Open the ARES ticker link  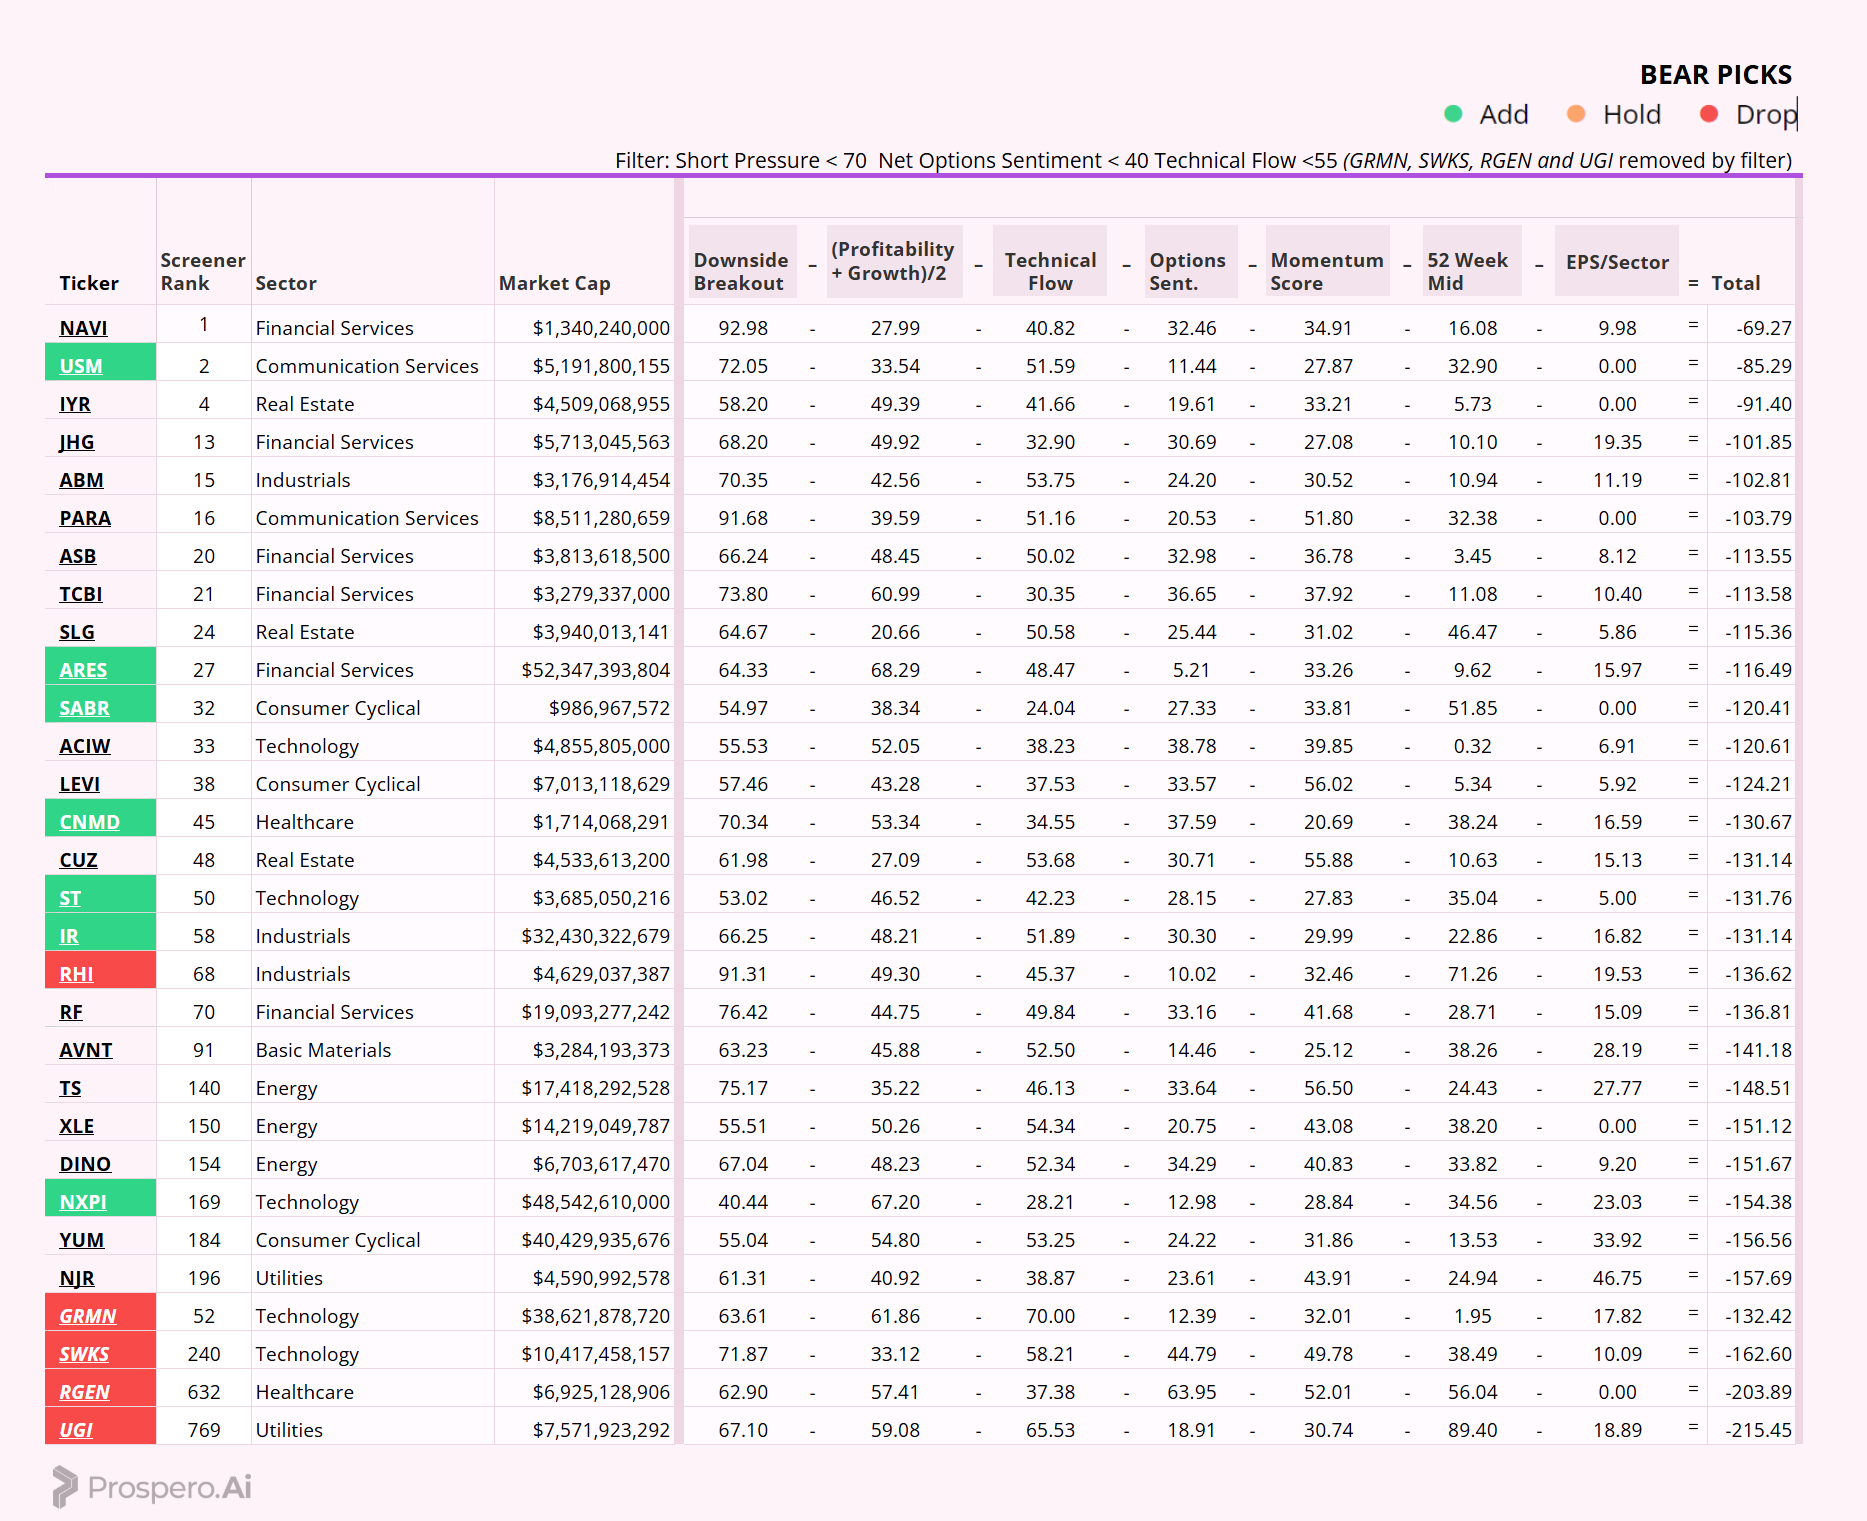coord(83,670)
